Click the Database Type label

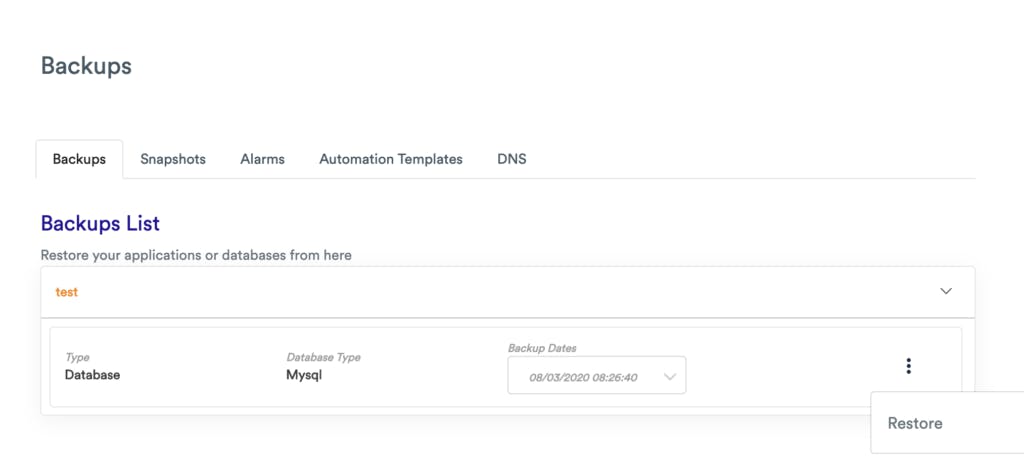(323, 357)
